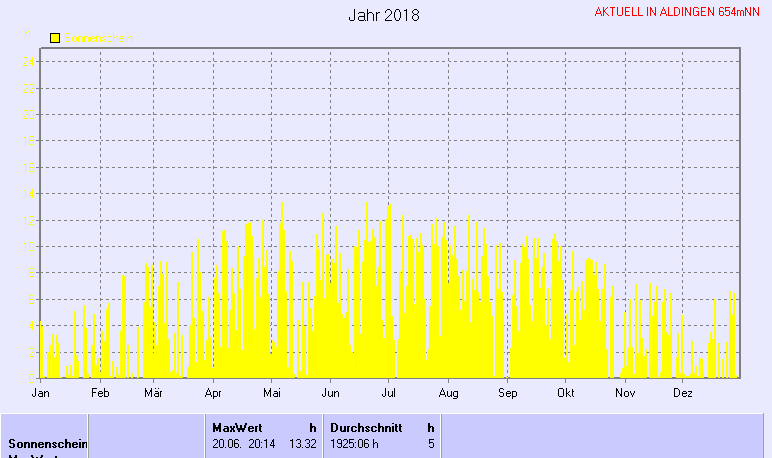Select the Nov label on the x-axis

(x=625, y=394)
